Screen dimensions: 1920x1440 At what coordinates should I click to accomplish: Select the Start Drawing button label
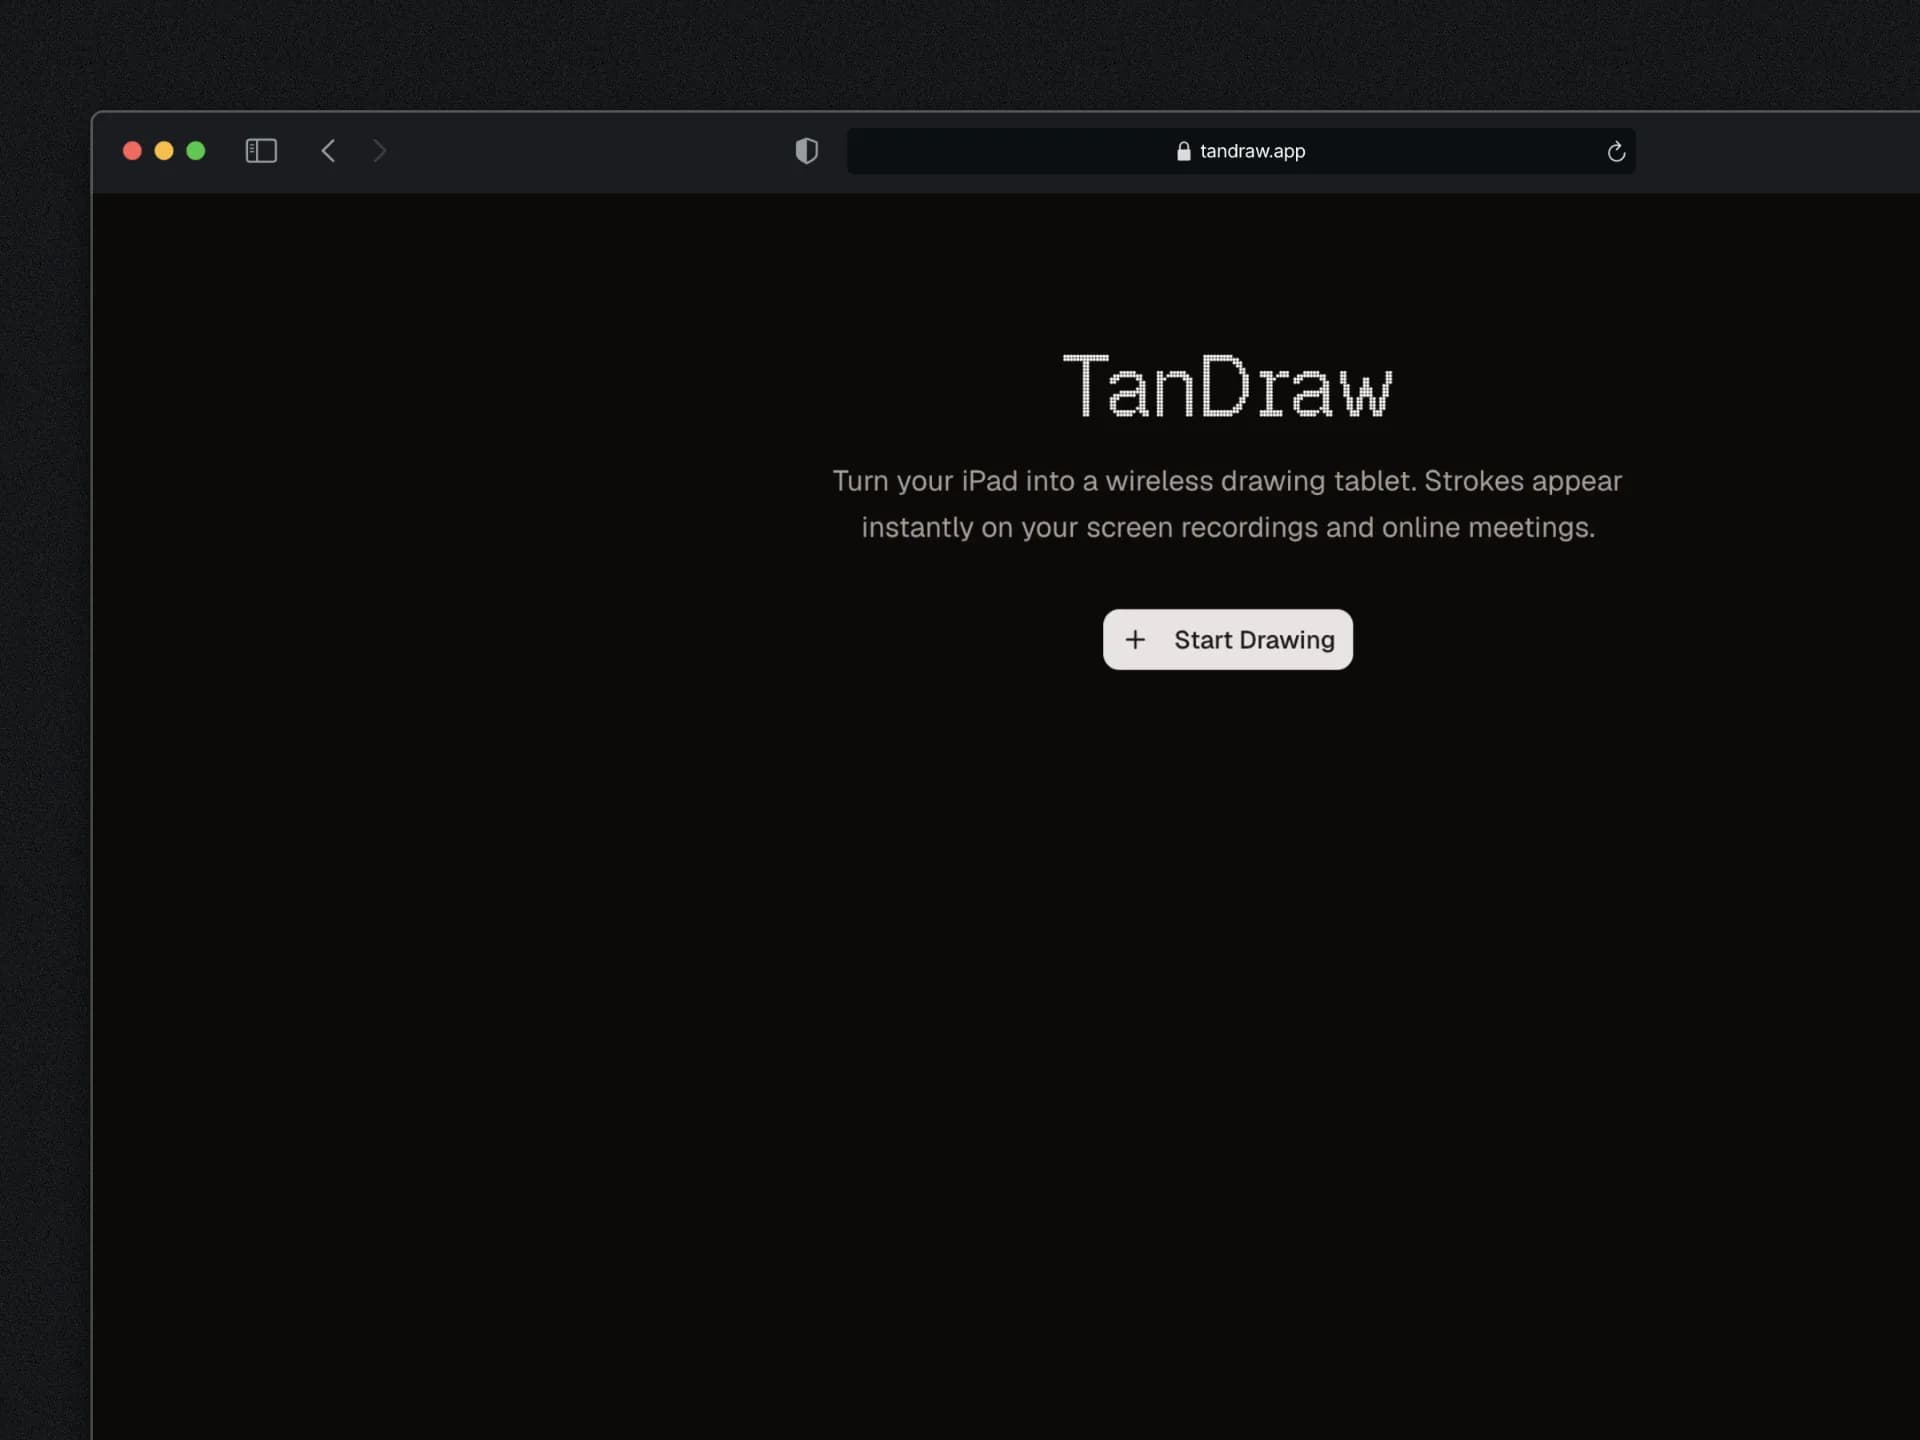1253,640
